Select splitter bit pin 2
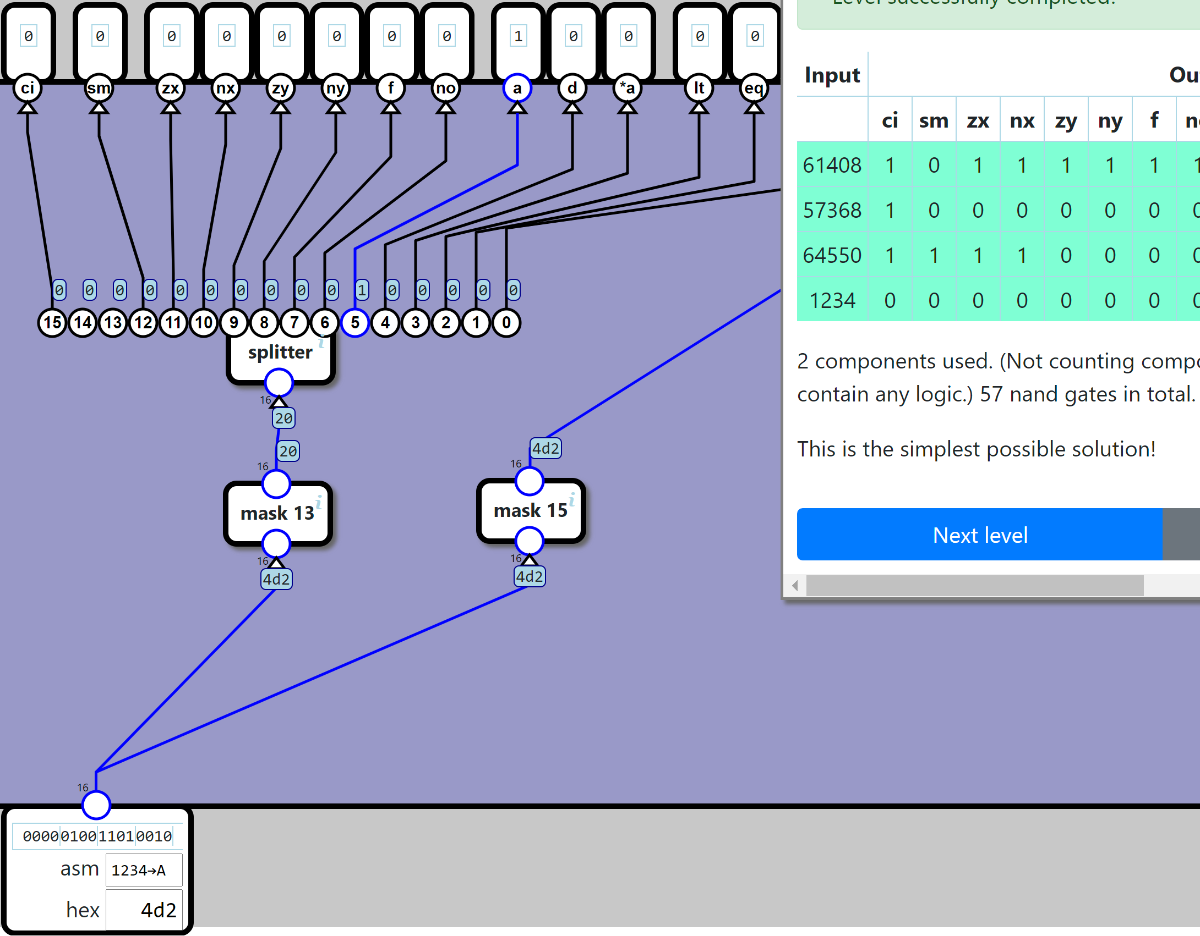 (x=446, y=323)
